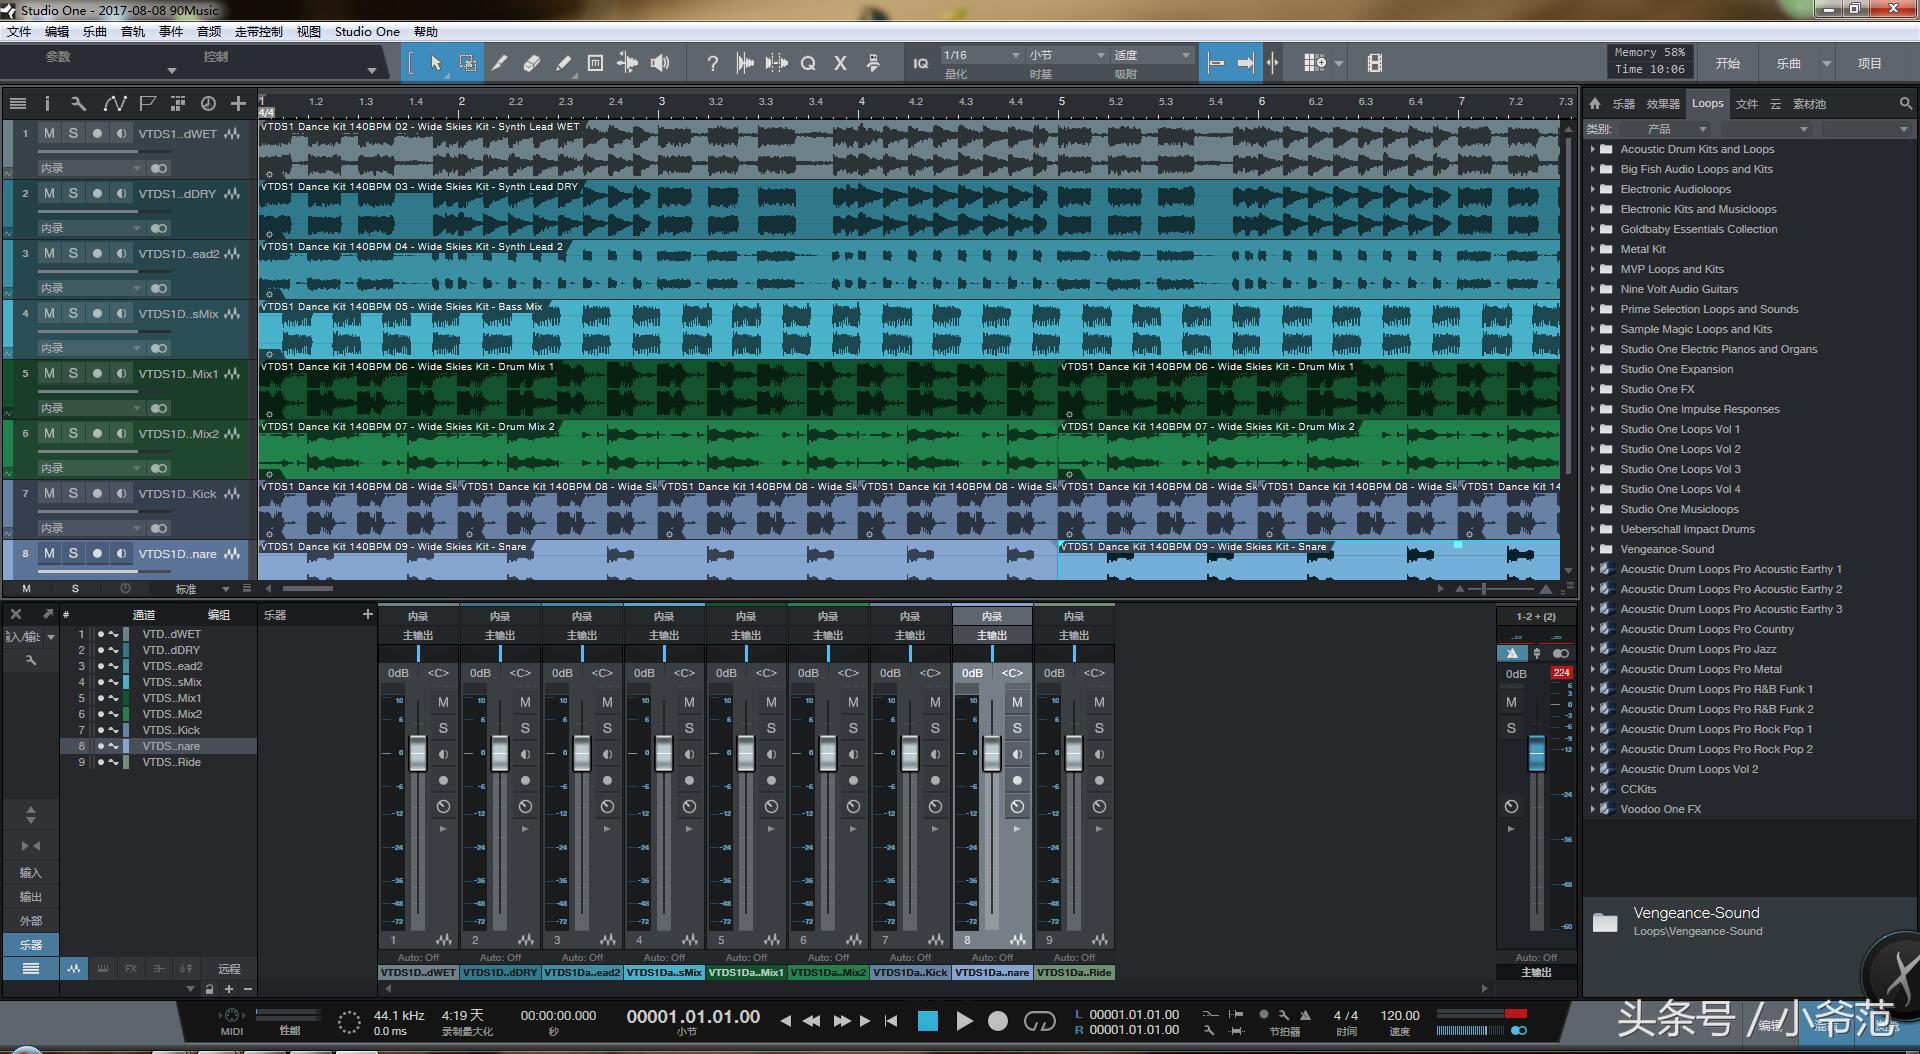Mute track 5 VTDS1D..Mix1
The height and width of the screenshot is (1054, 1920).
click(49, 373)
